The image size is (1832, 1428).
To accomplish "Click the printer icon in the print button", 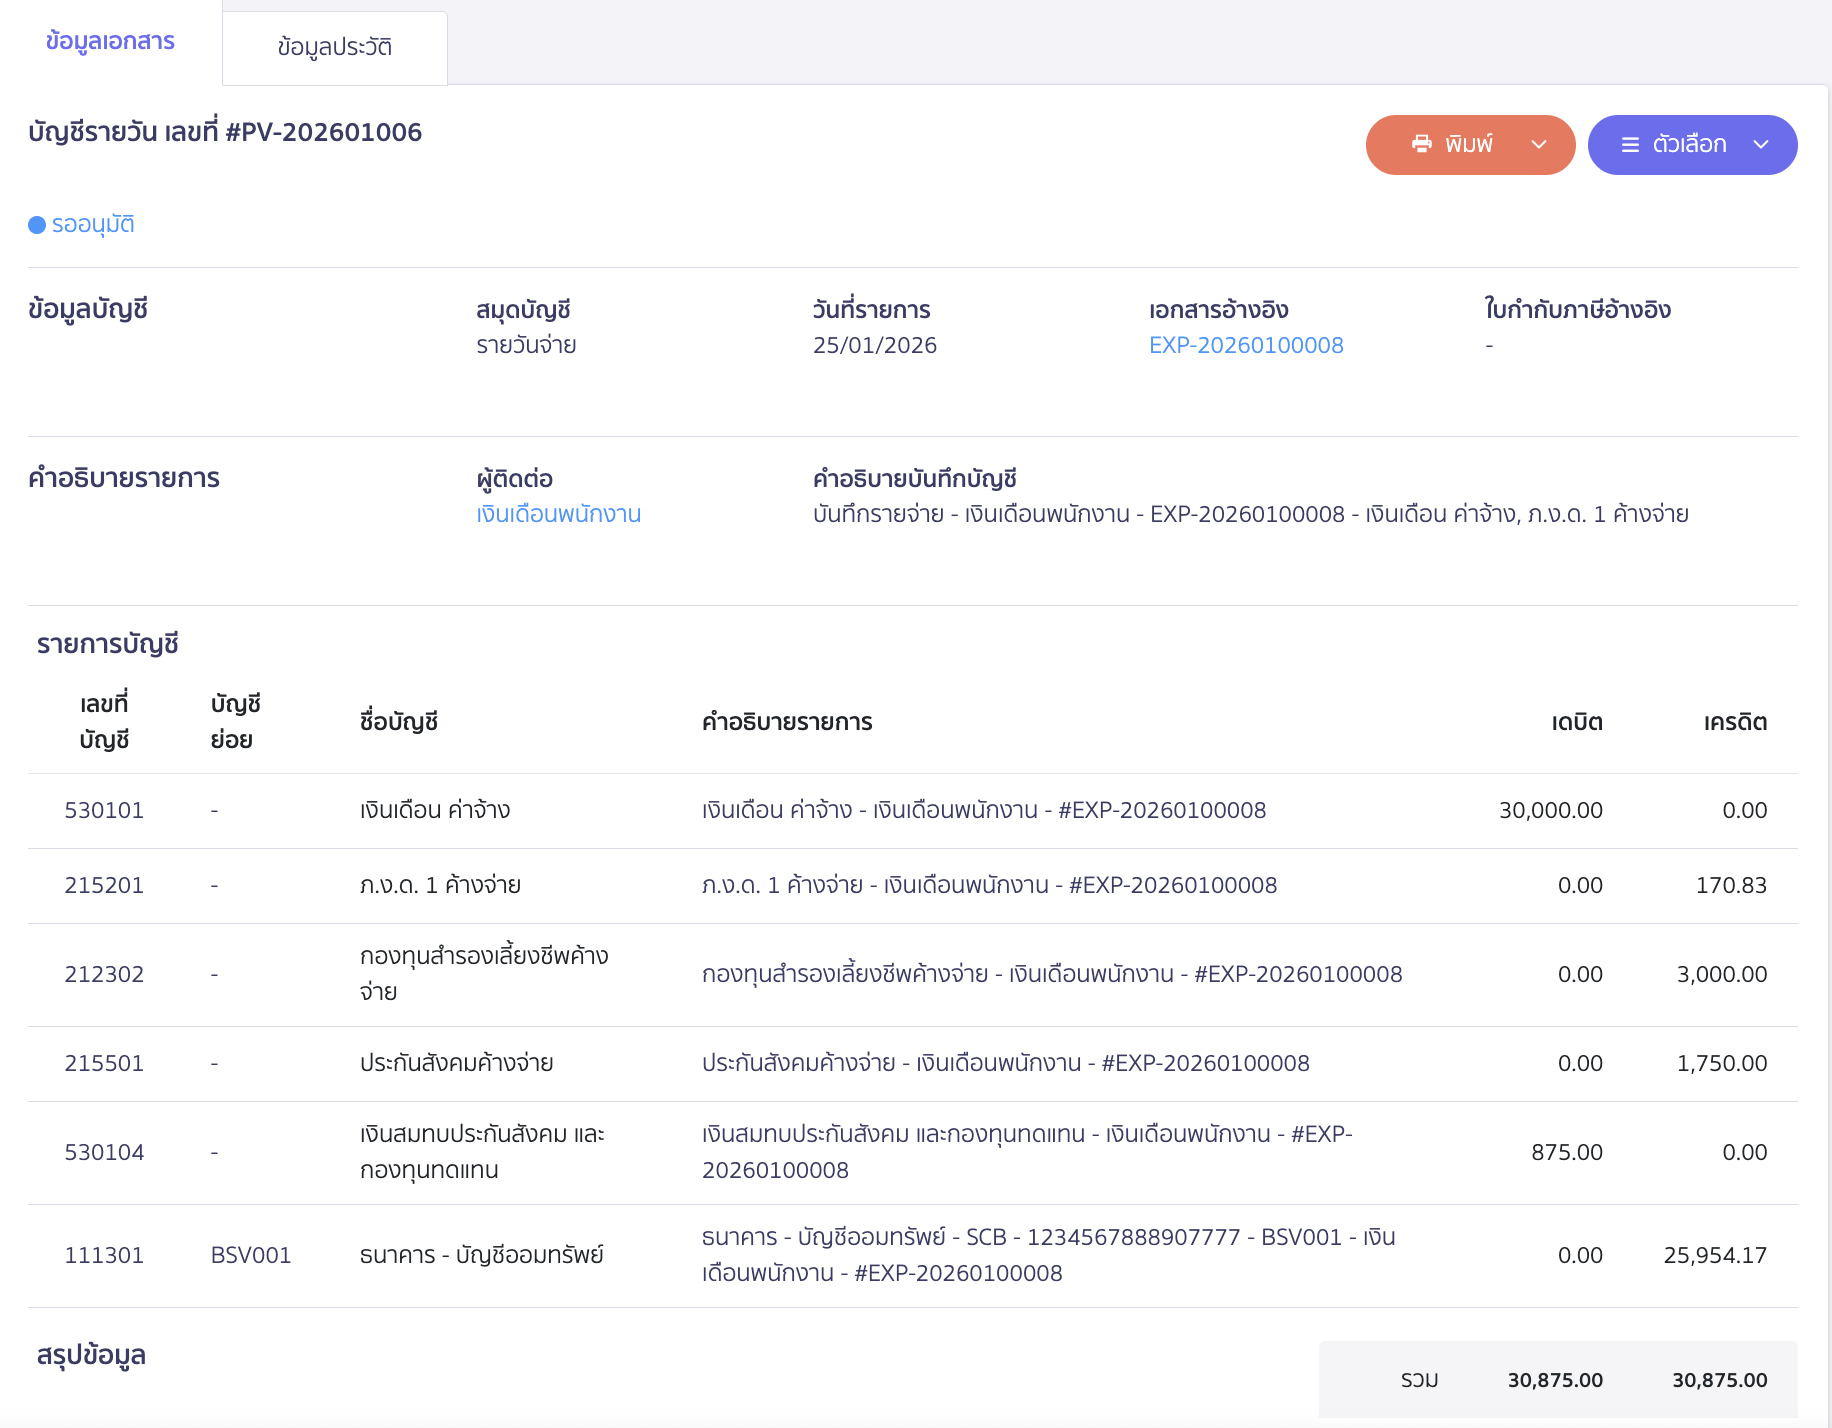I will 1421,144.
